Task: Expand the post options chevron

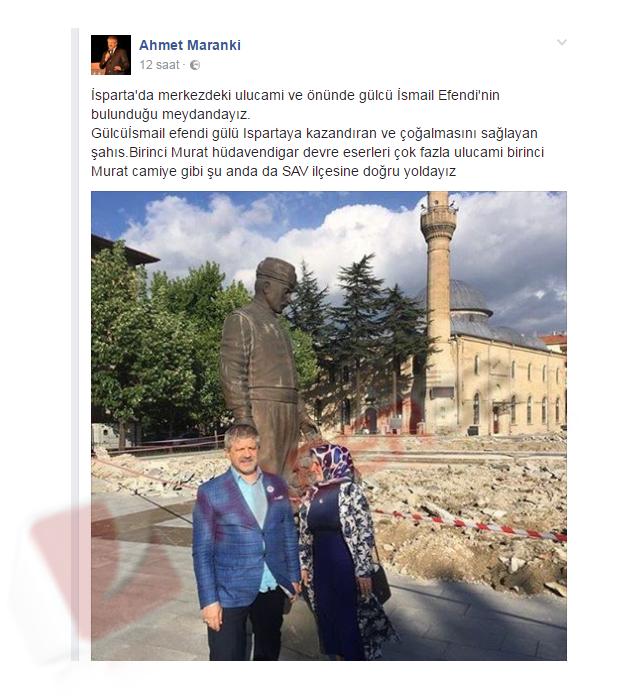Action: tap(562, 42)
